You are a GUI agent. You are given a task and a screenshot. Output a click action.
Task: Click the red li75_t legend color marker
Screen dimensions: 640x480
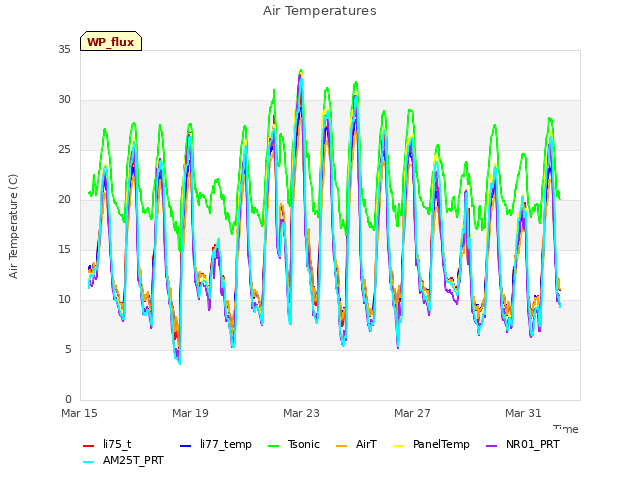(x=89, y=446)
